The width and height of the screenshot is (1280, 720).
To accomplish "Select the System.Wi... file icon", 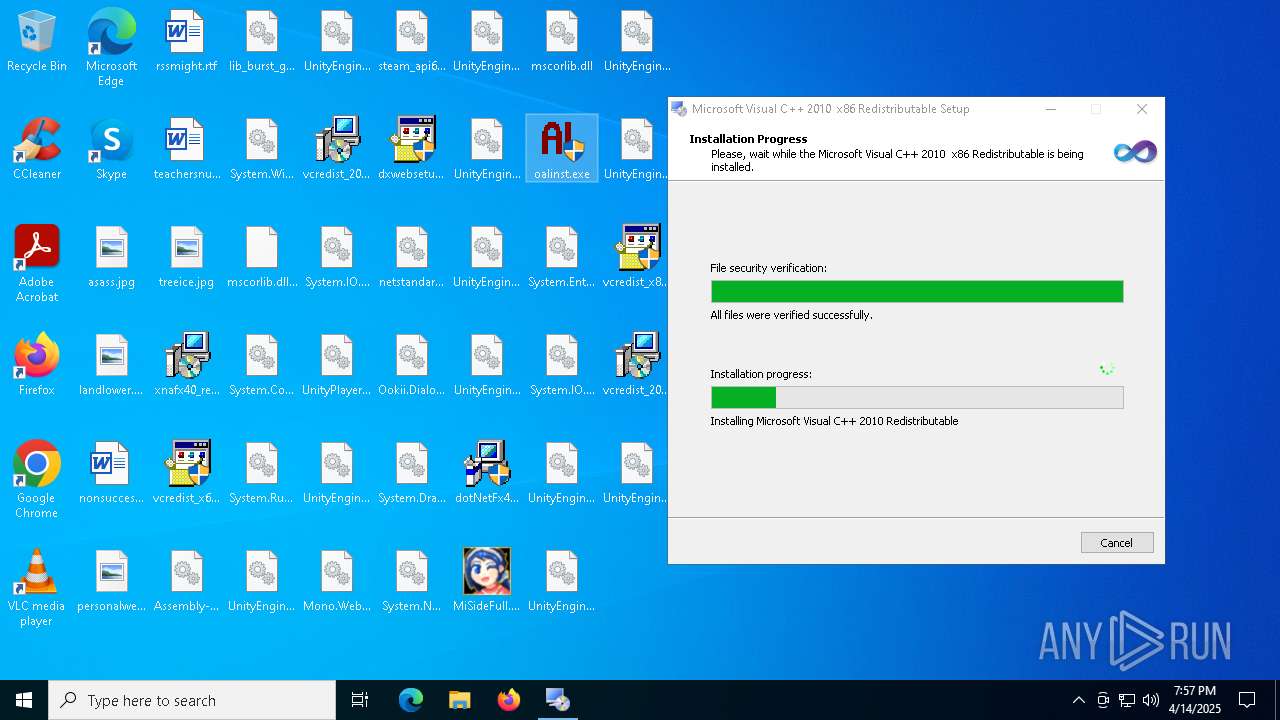I will [x=261, y=150].
